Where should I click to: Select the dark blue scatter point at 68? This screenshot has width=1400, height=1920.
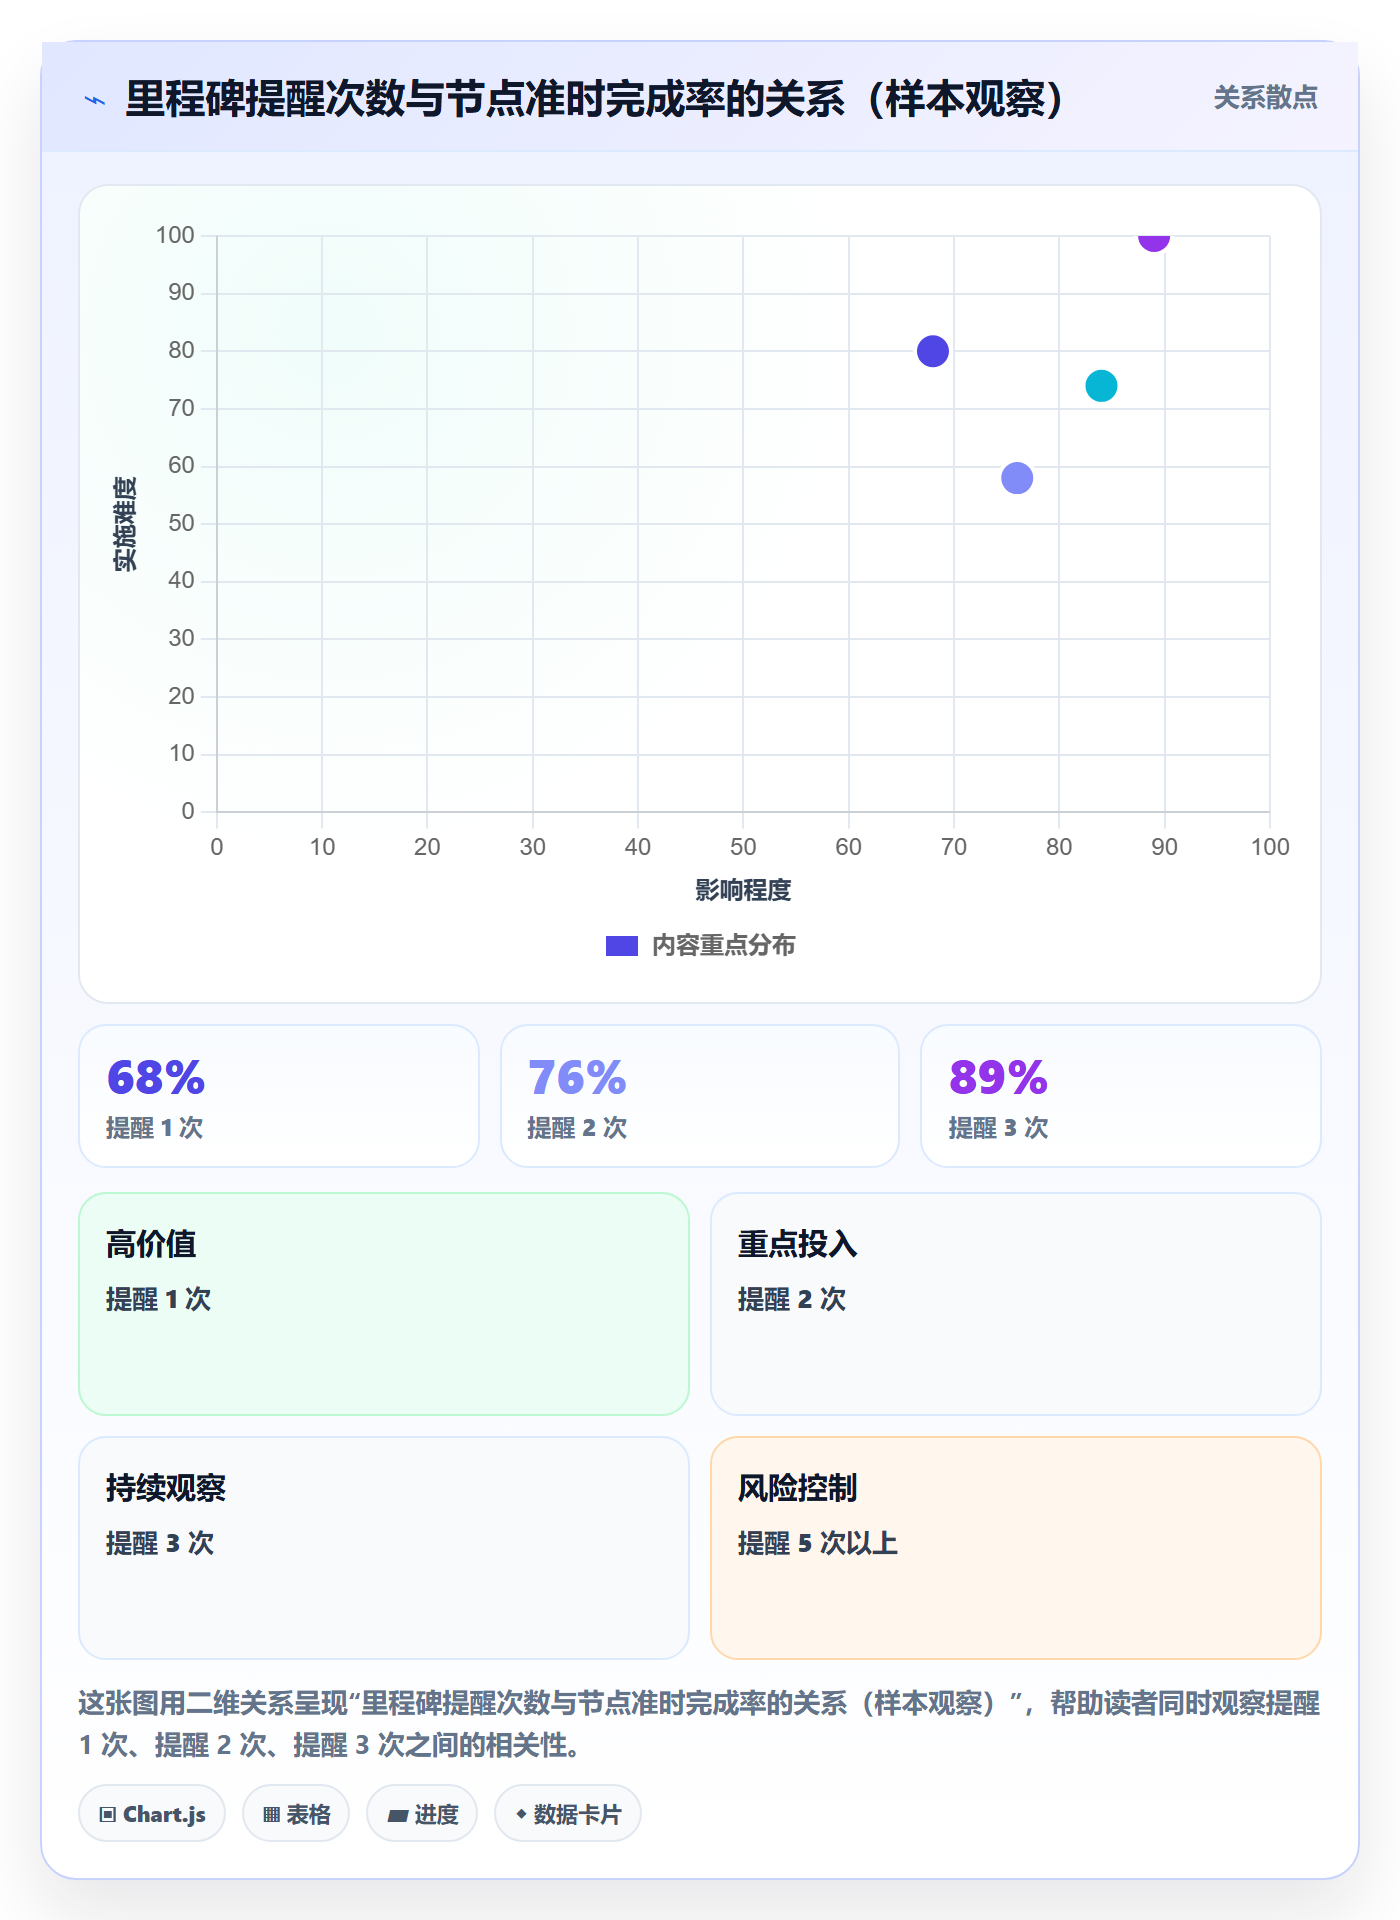932,351
